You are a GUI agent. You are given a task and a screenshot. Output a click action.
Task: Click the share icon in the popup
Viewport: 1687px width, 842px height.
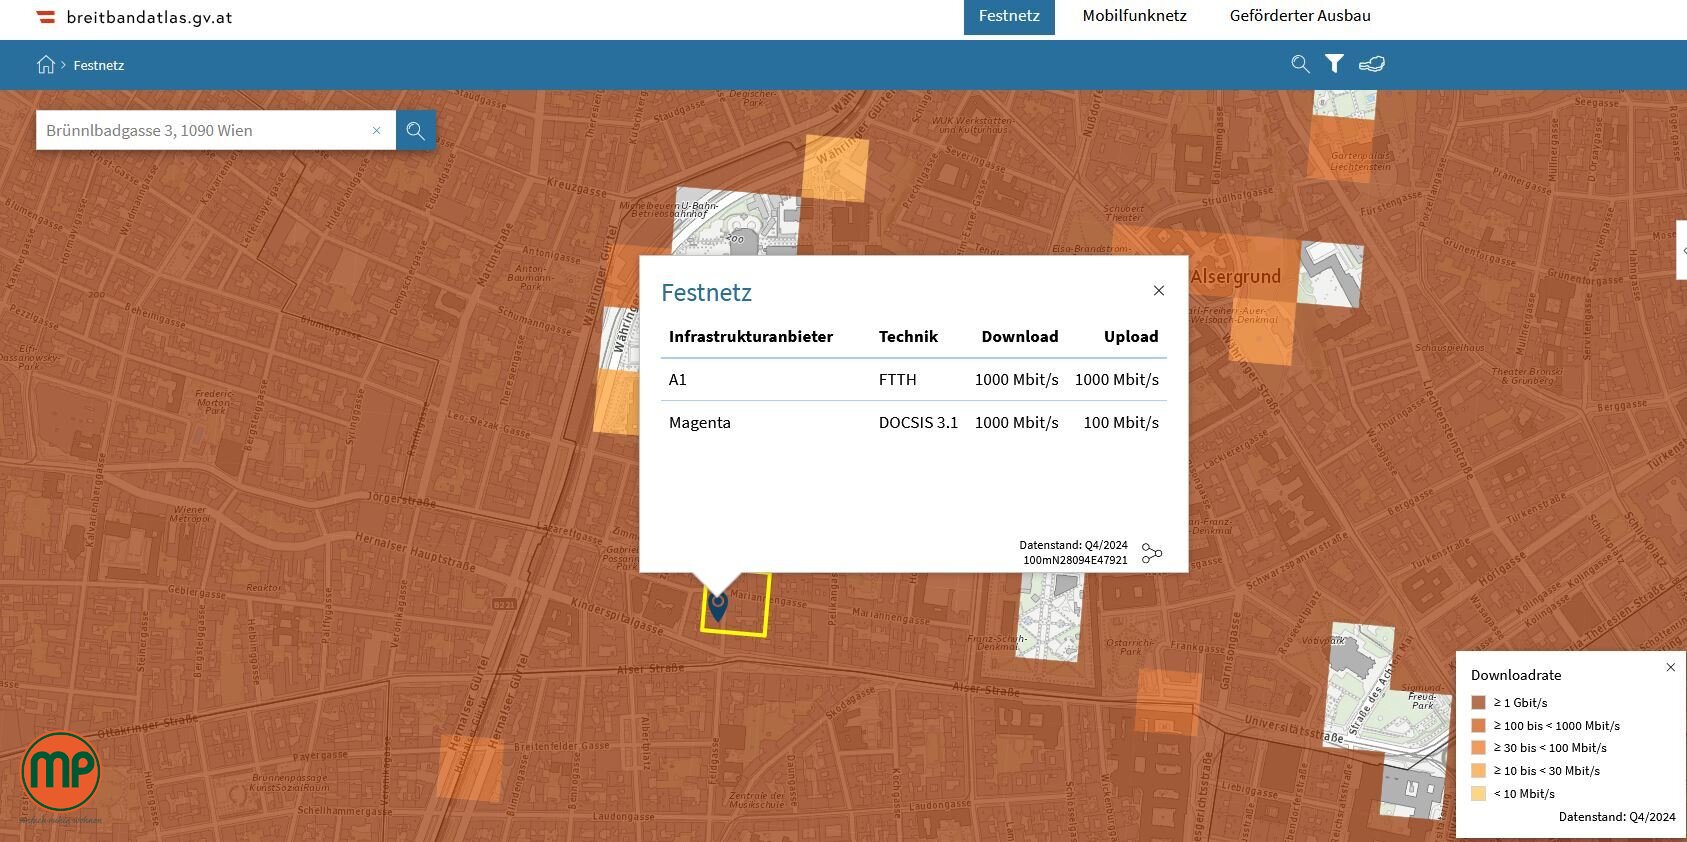pyautogui.click(x=1152, y=553)
